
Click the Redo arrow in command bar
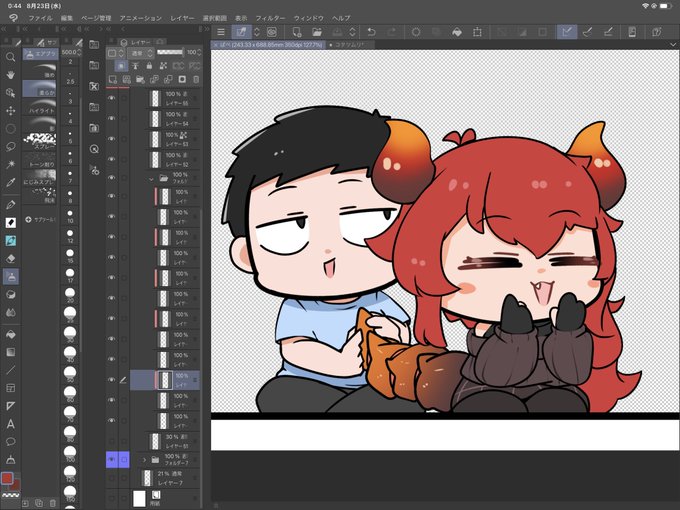(x=392, y=32)
